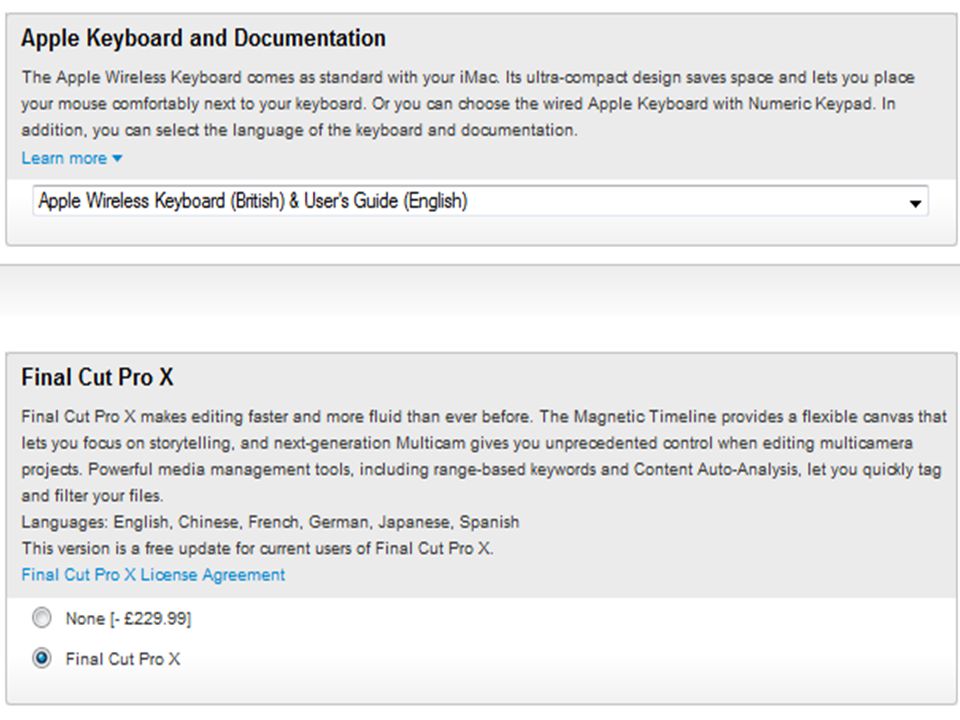Click the Languages list line of text
The width and height of the screenshot is (960, 720).
[x=270, y=522]
